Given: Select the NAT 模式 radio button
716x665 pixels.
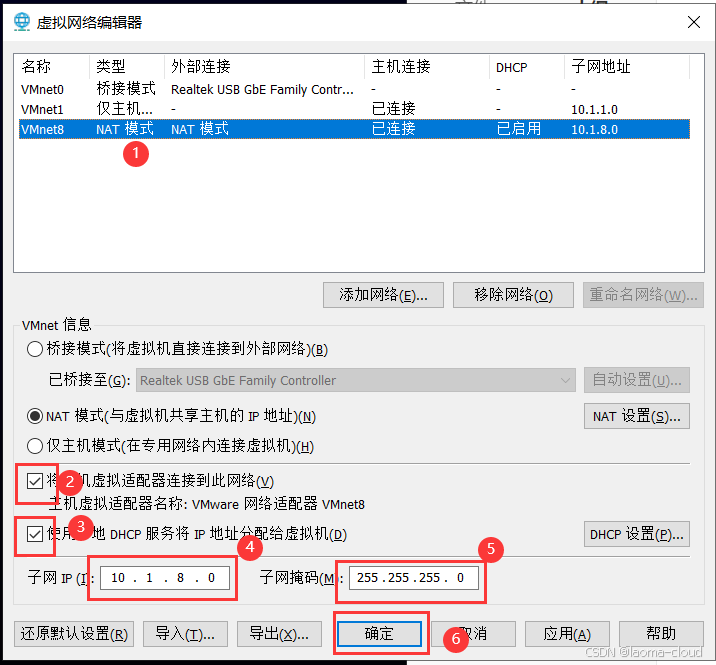Looking at the screenshot, I should coord(35,416).
